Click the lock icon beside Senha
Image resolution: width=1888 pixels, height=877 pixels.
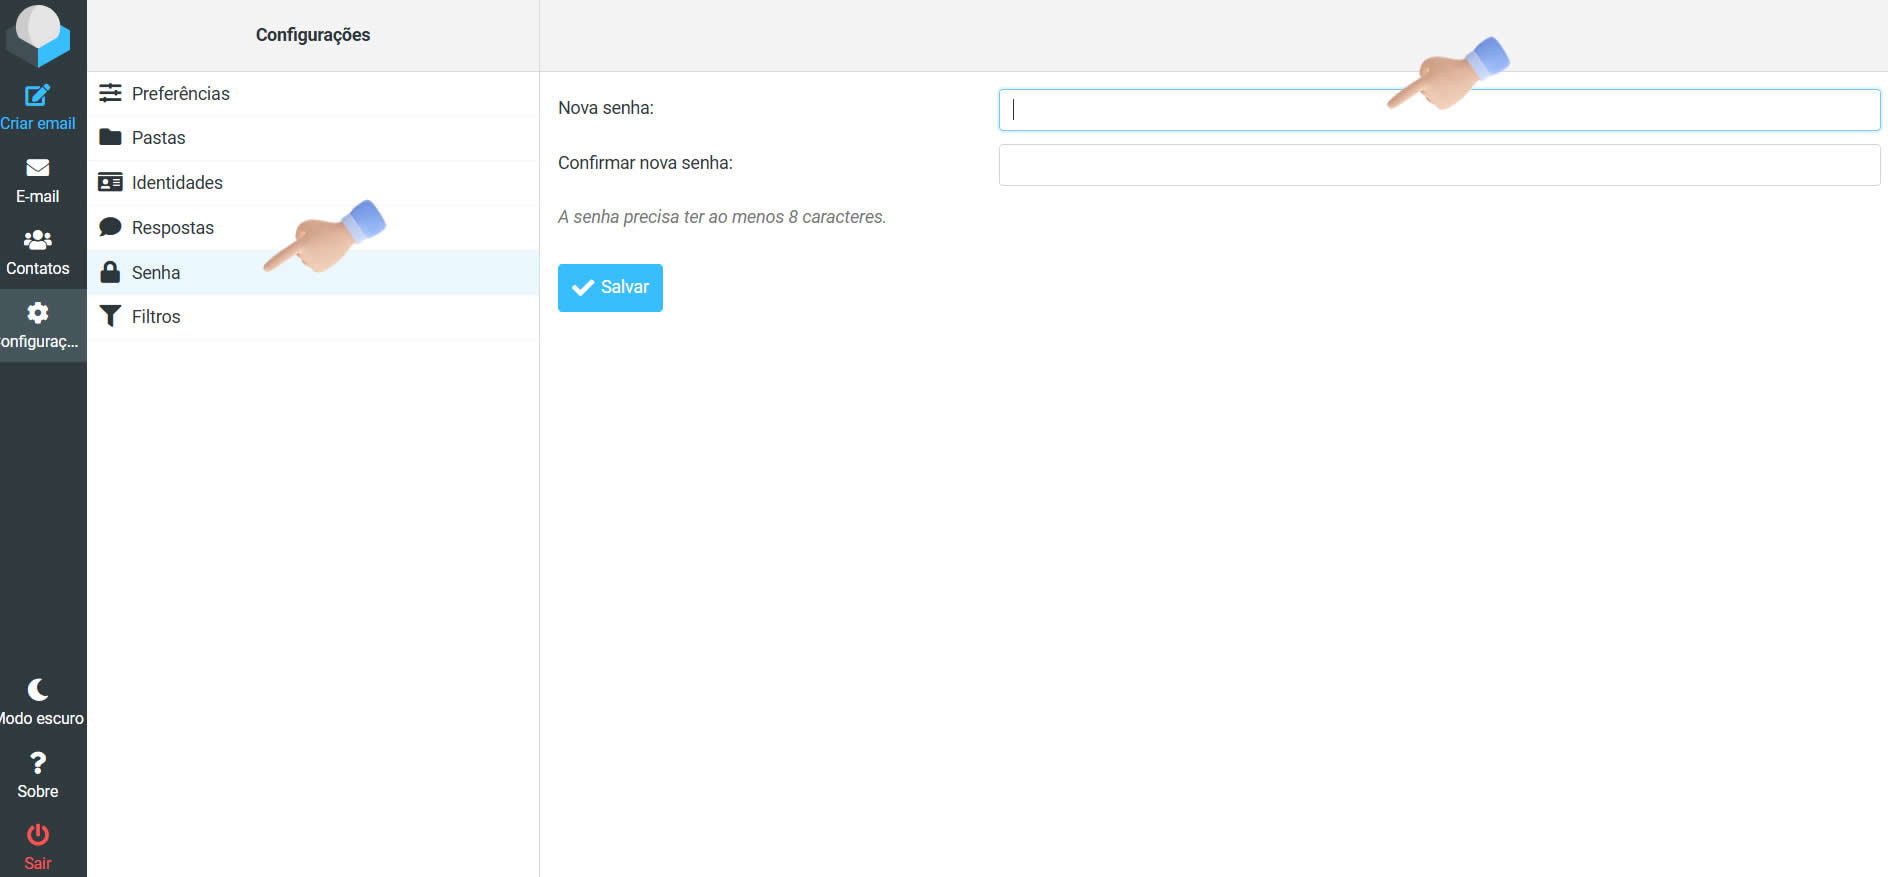(x=111, y=272)
